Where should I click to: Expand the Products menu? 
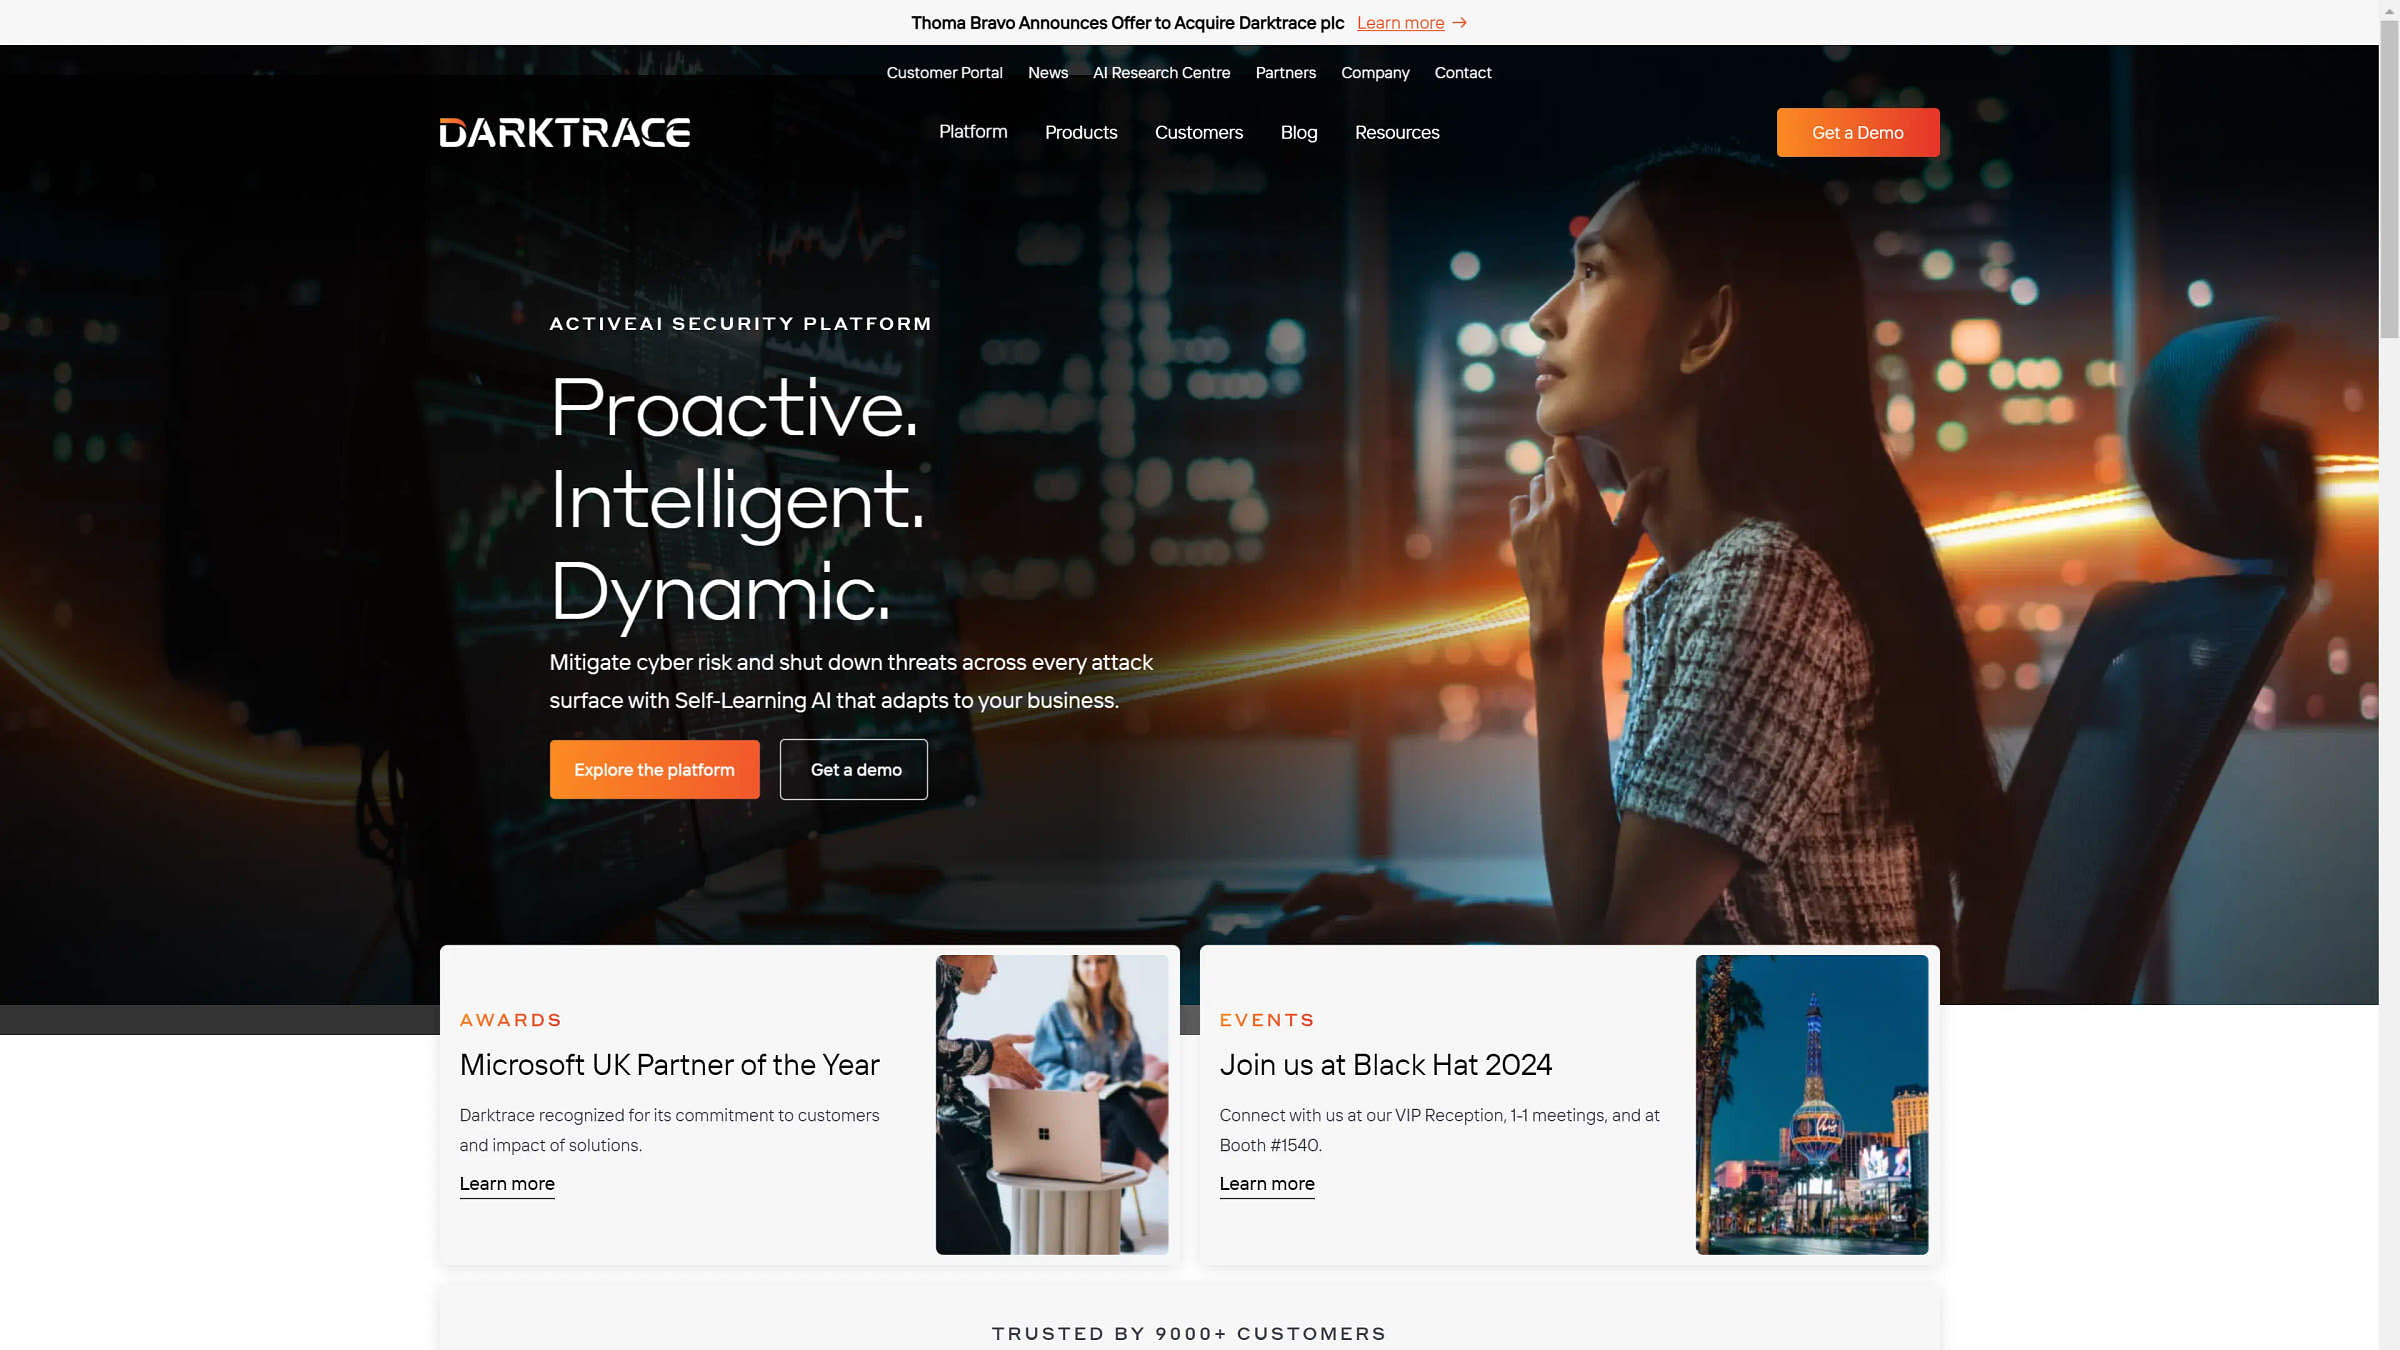[x=1081, y=133]
